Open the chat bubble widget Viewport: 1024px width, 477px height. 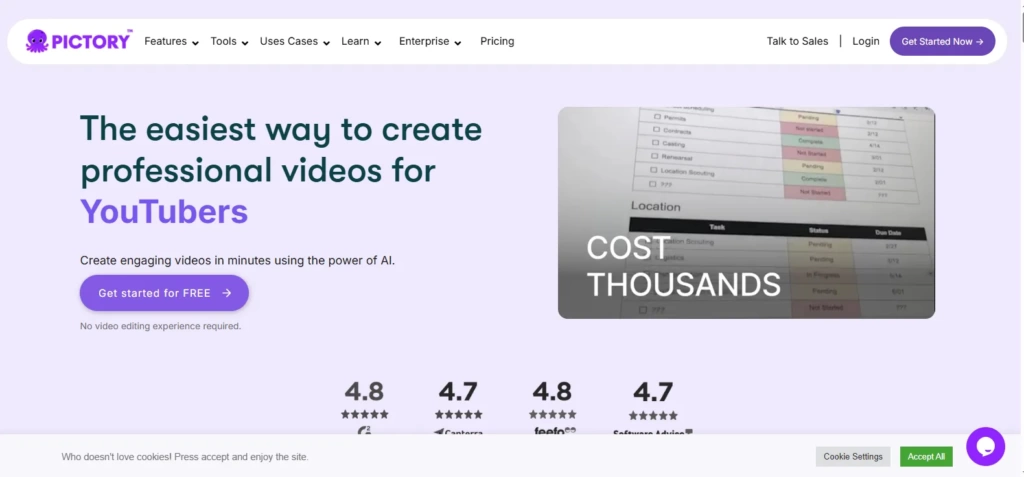[x=985, y=446]
